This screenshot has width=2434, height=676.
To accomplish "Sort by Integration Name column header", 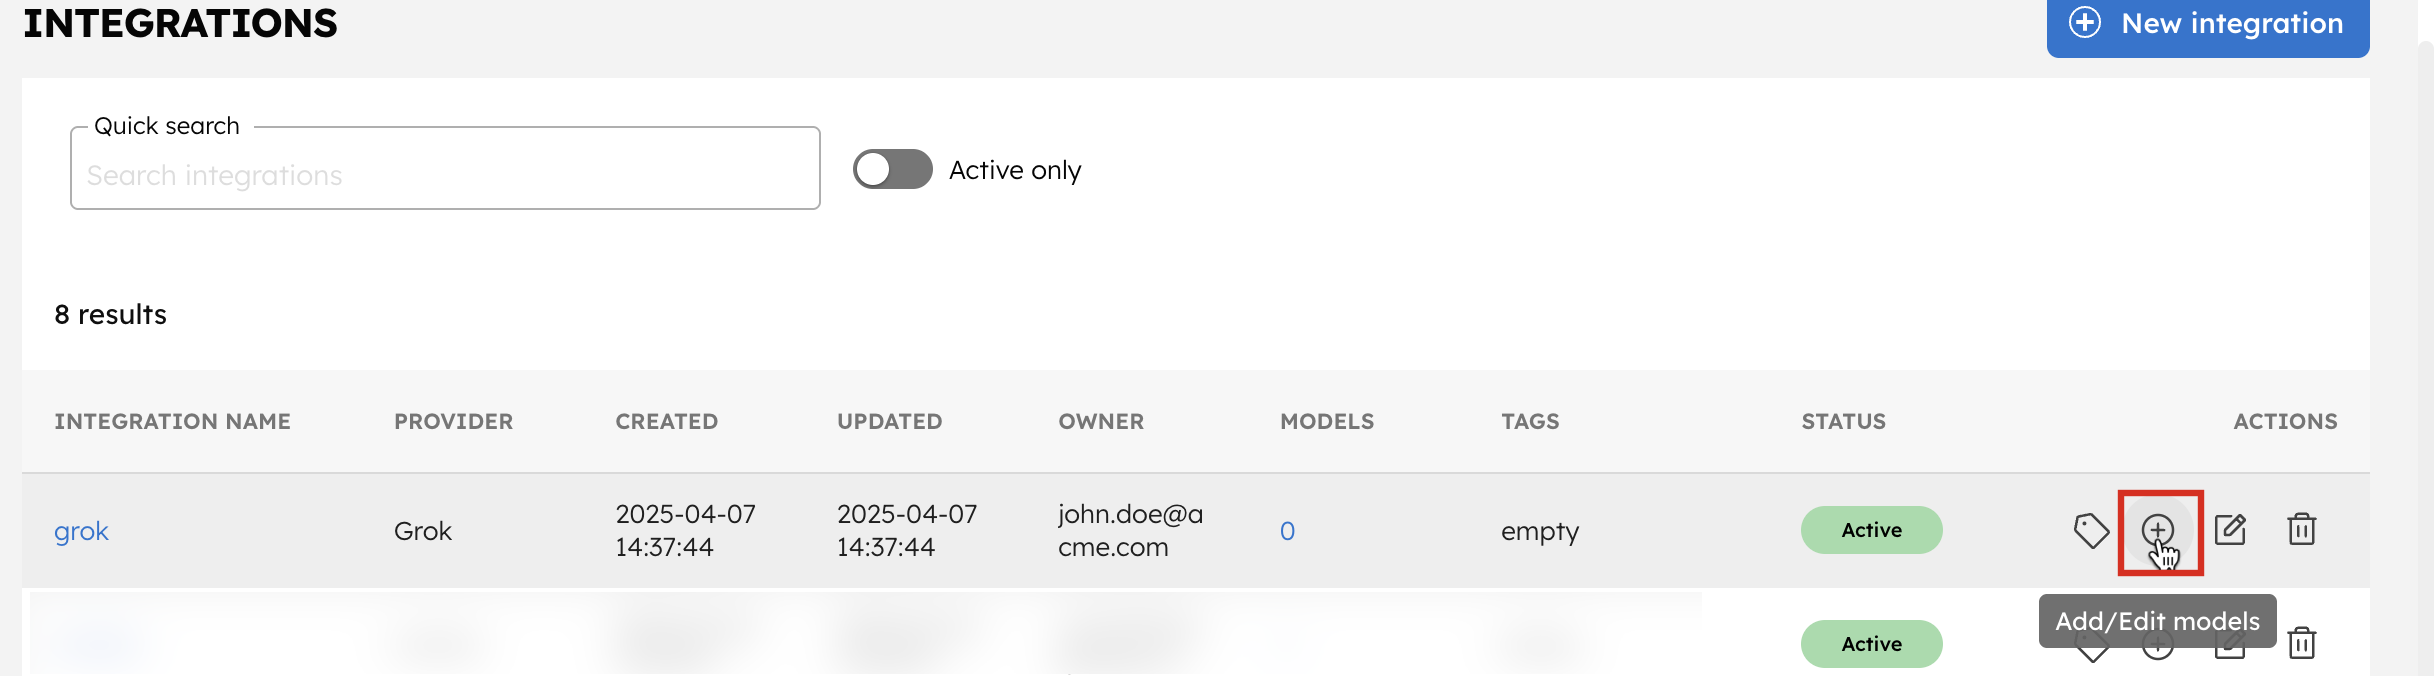I will click(172, 422).
